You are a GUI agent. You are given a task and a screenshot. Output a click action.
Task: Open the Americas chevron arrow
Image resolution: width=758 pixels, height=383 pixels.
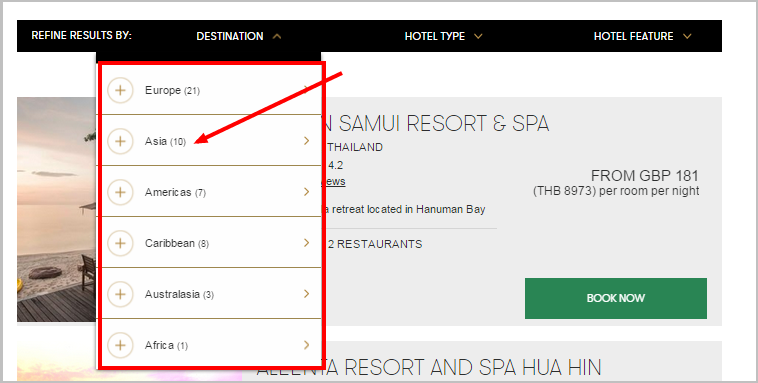tap(306, 192)
